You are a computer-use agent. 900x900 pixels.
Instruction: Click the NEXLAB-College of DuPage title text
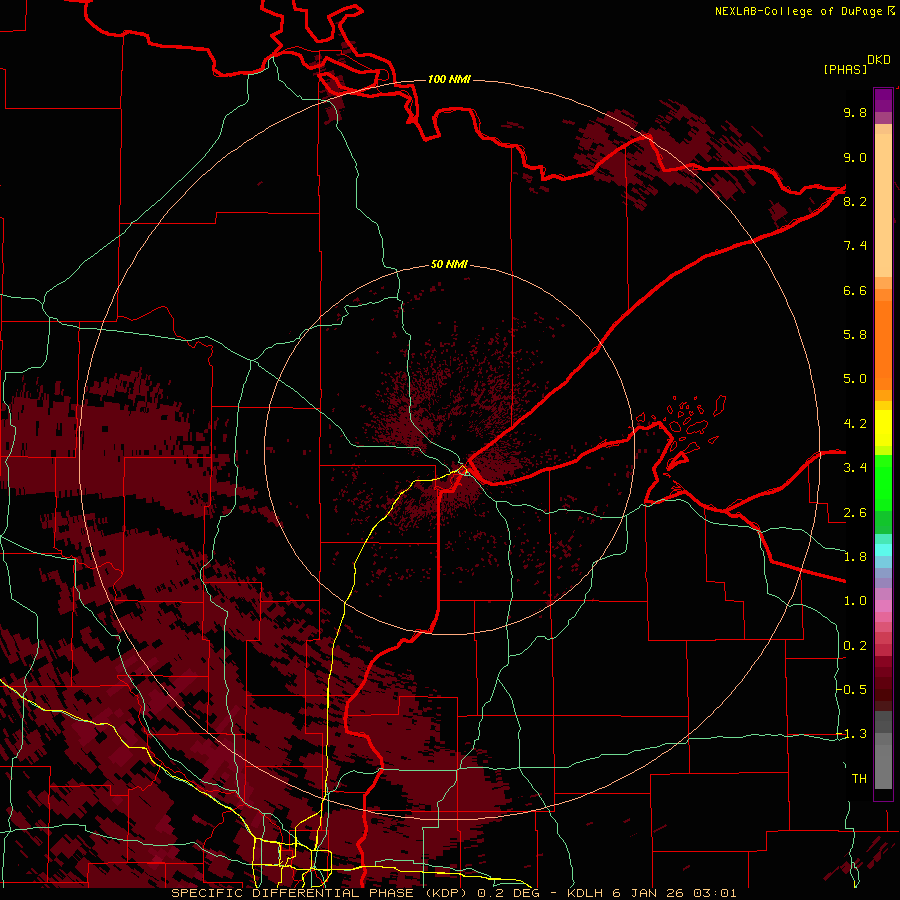tap(799, 11)
